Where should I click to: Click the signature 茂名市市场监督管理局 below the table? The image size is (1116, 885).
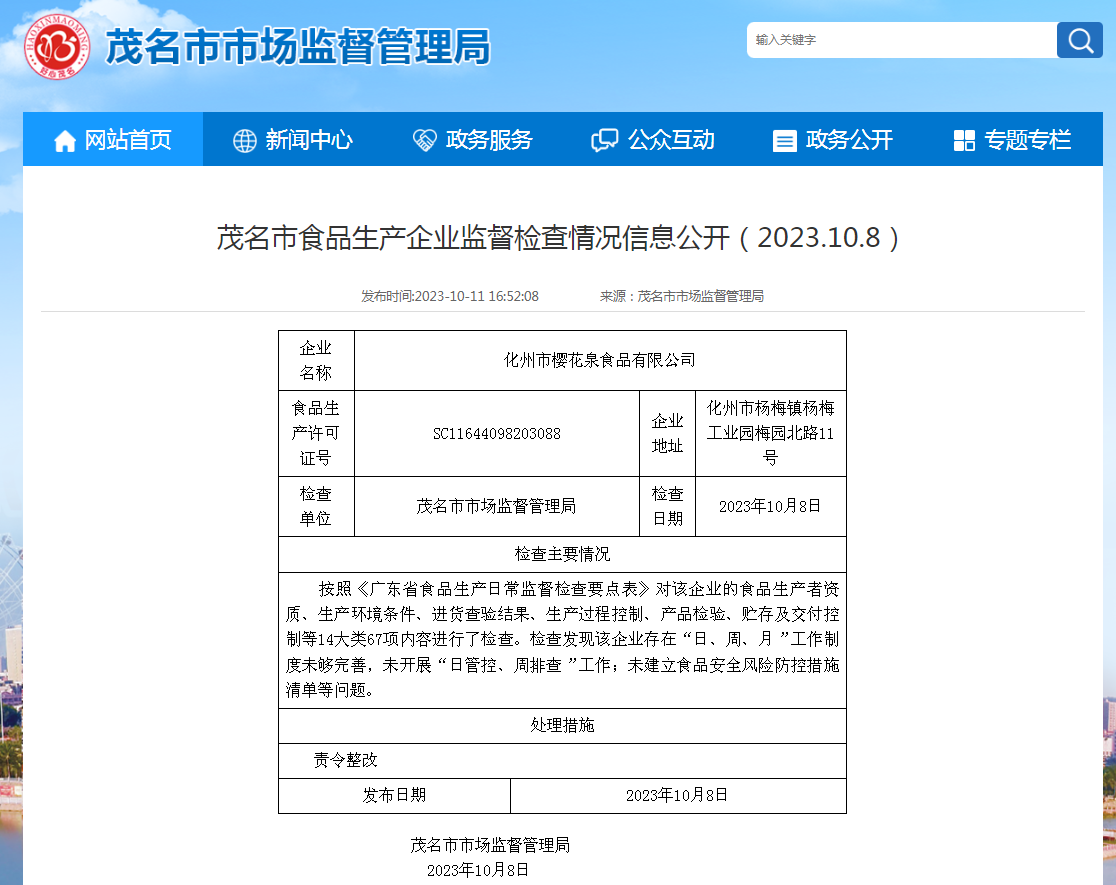coord(490,845)
